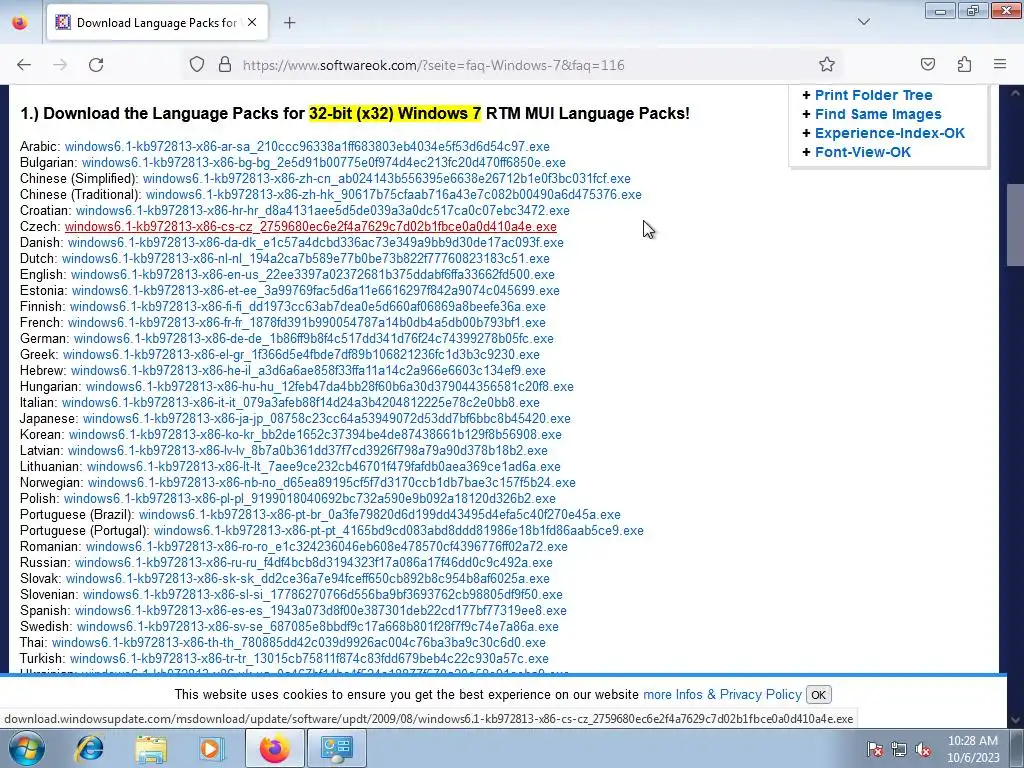
Task: Download the Russian ru-ru language pack
Action: click(x=313, y=562)
